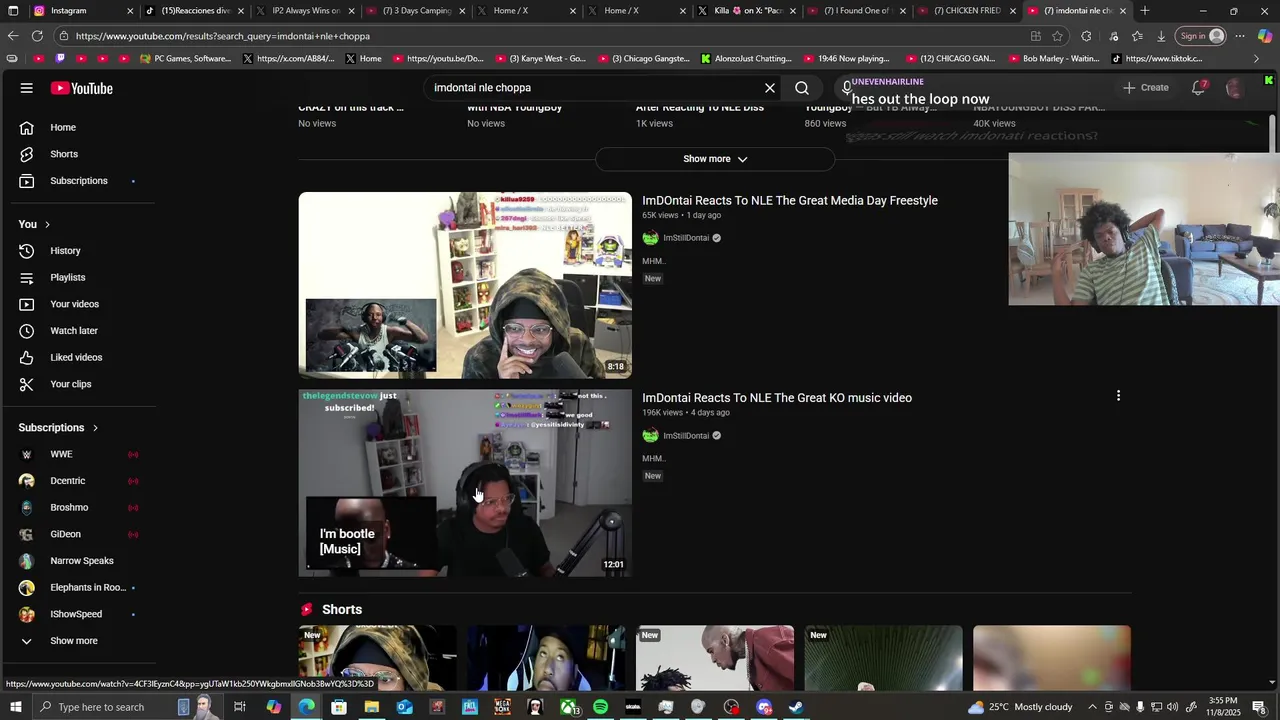Open the NLE The Great KO music video thumbnail
The height and width of the screenshot is (720, 1280).
coord(465,483)
